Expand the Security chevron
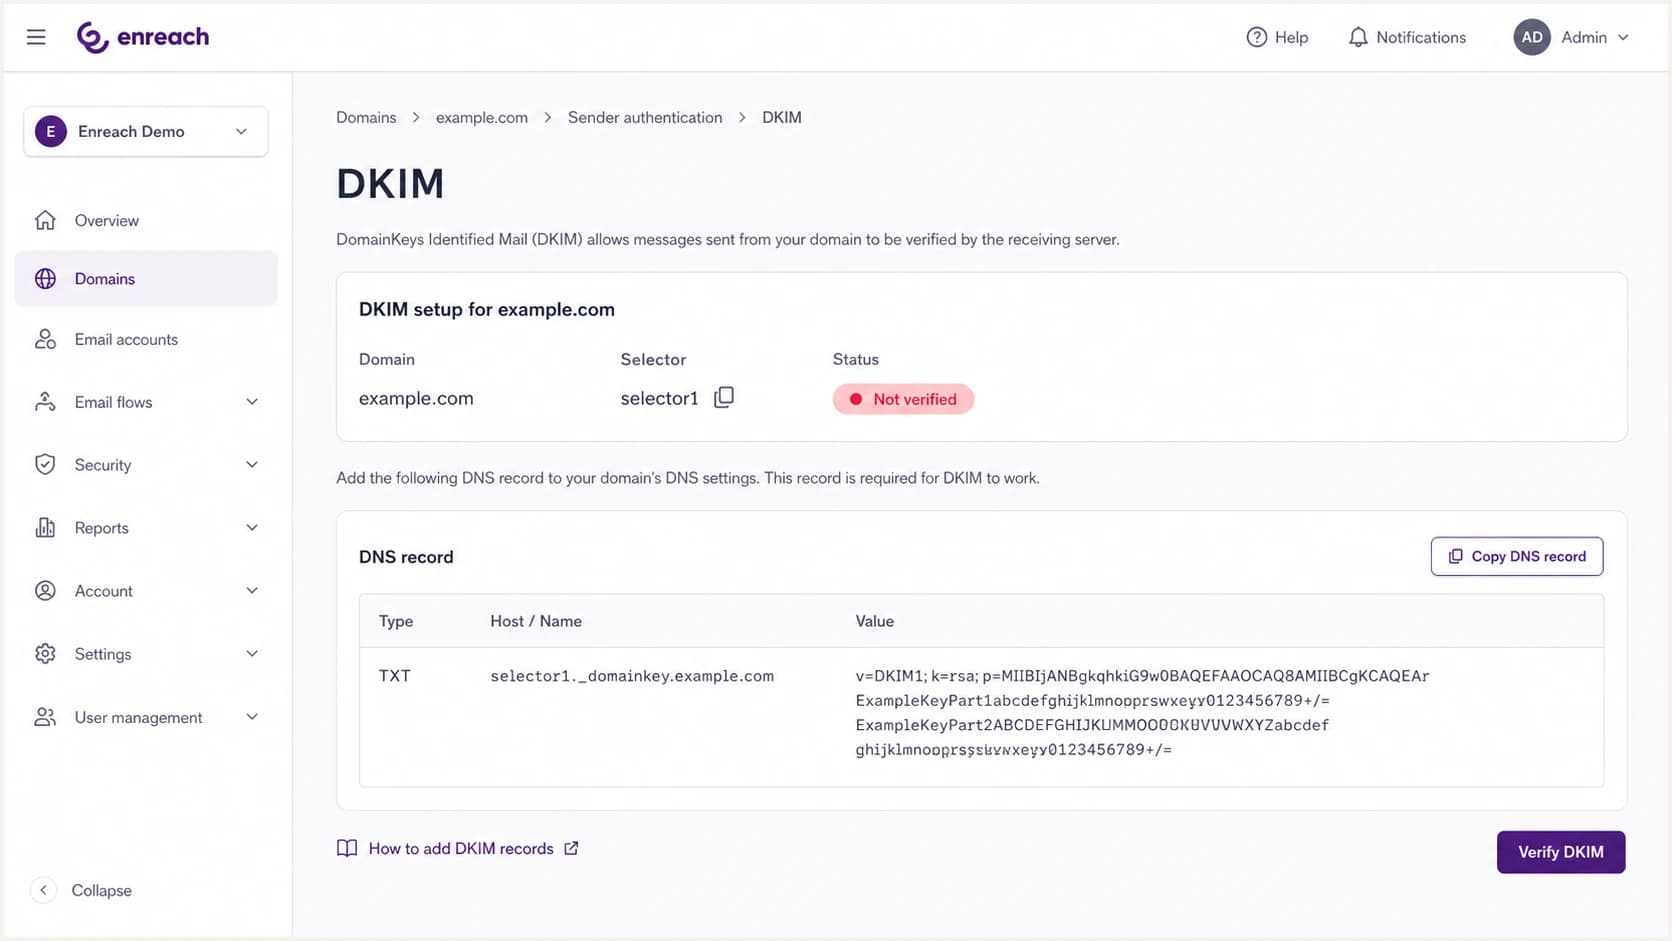Screen dimensions: 1672x941 click(x=252, y=465)
